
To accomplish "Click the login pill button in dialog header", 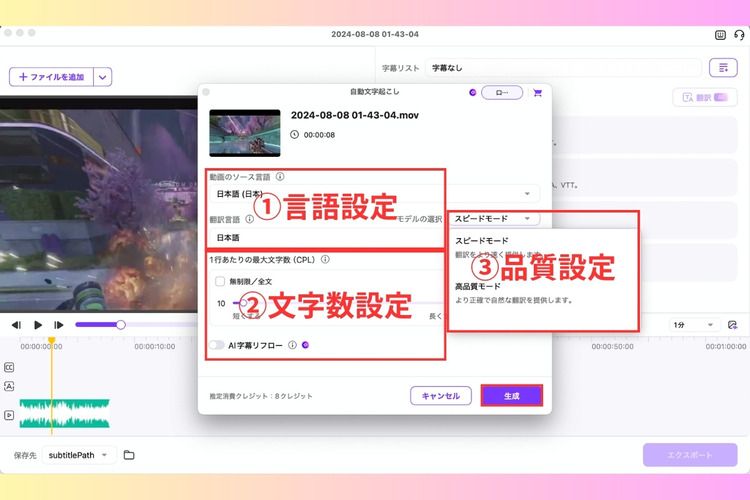I will pyautogui.click(x=502, y=92).
